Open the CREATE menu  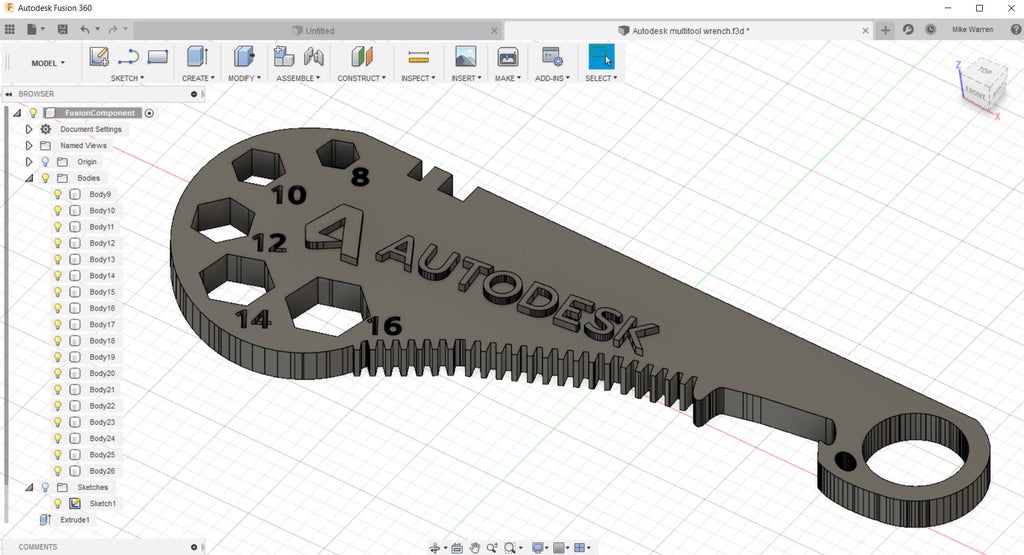tap(198, 78)
